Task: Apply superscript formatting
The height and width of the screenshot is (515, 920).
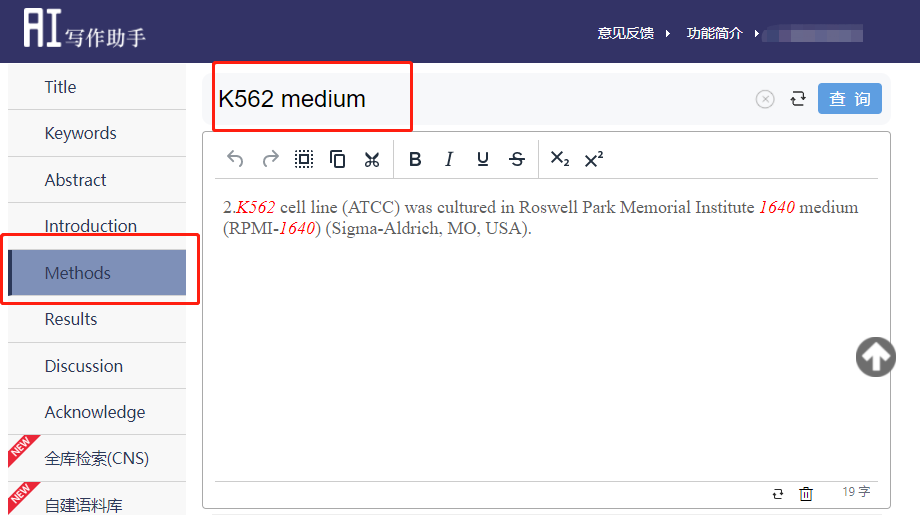Action: 594,159
